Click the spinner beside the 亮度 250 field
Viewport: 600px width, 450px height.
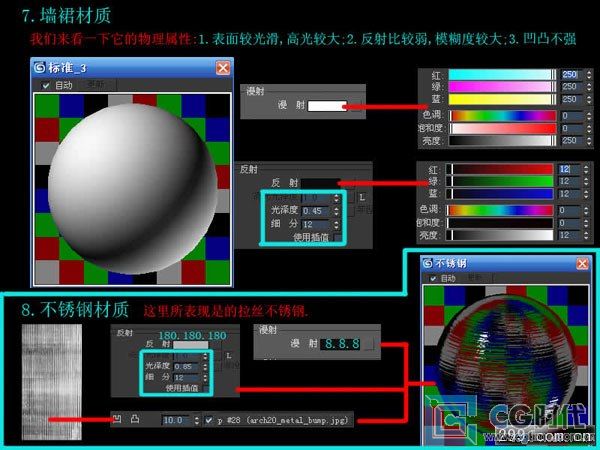[x=589, y=141]
